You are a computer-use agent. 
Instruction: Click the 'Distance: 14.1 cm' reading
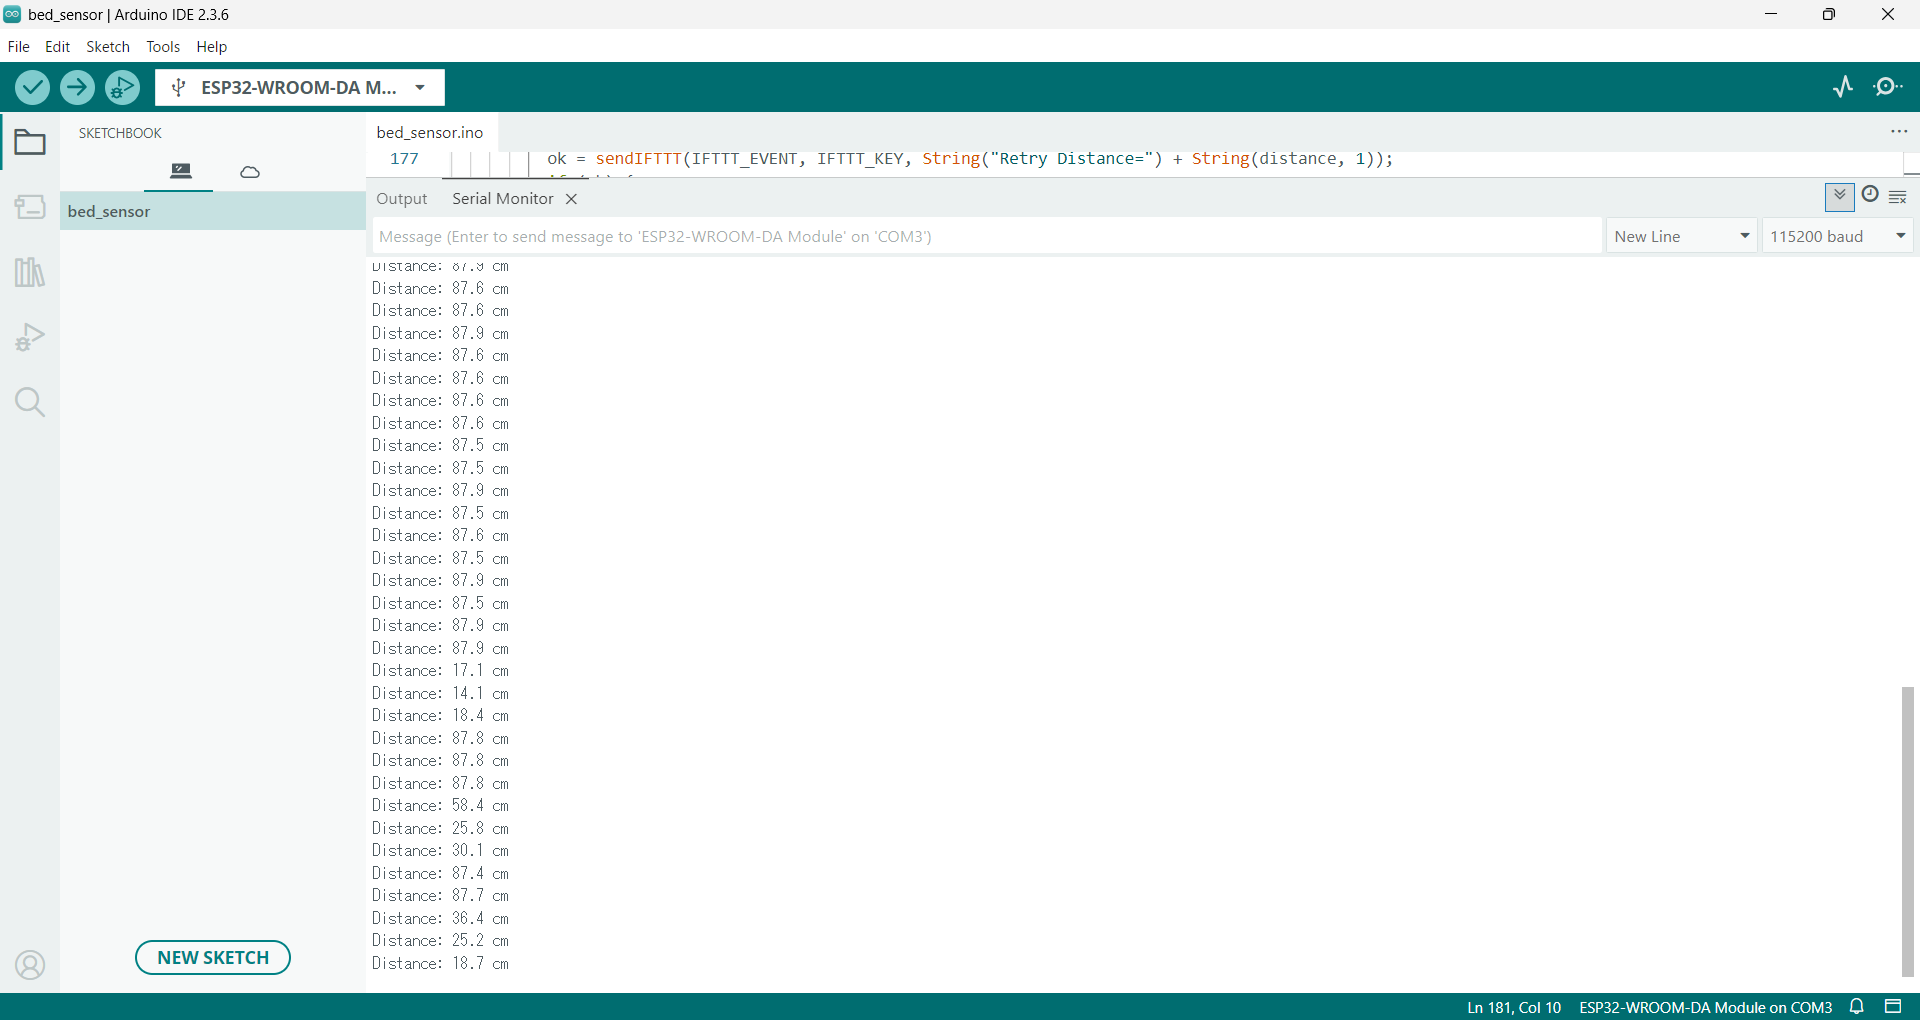click(x=440, y=693)
